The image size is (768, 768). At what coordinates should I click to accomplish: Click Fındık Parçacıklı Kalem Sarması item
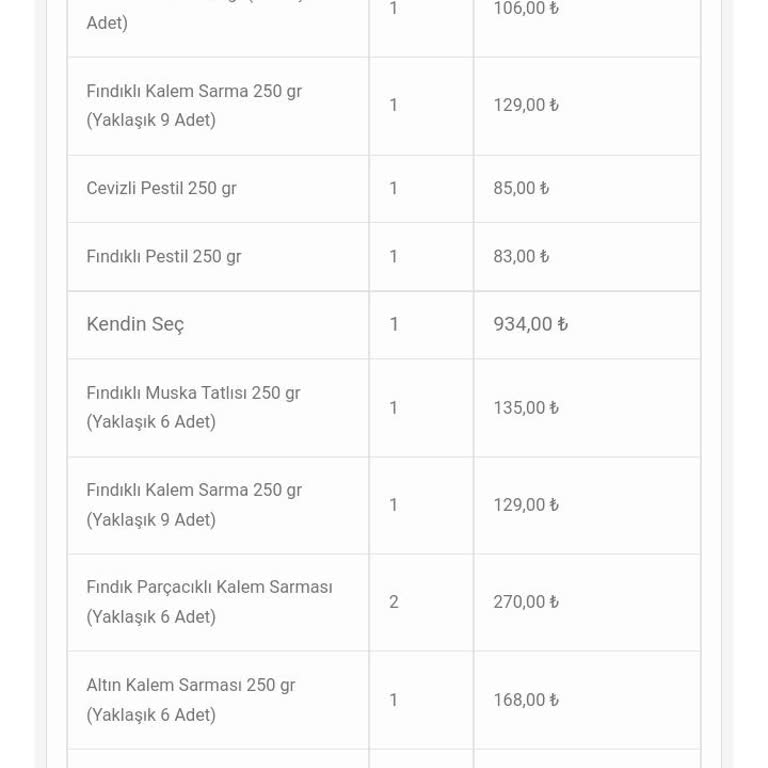[x=209, y=601]
